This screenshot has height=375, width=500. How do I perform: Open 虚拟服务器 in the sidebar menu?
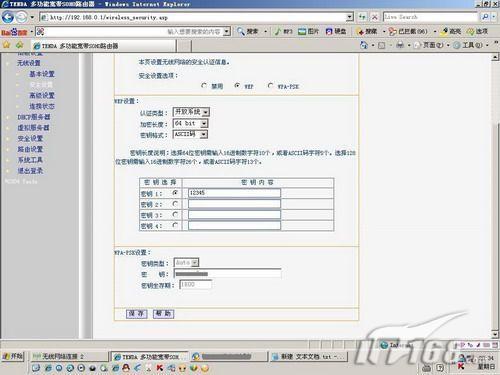pyautogui.click(x=33, y=128)
